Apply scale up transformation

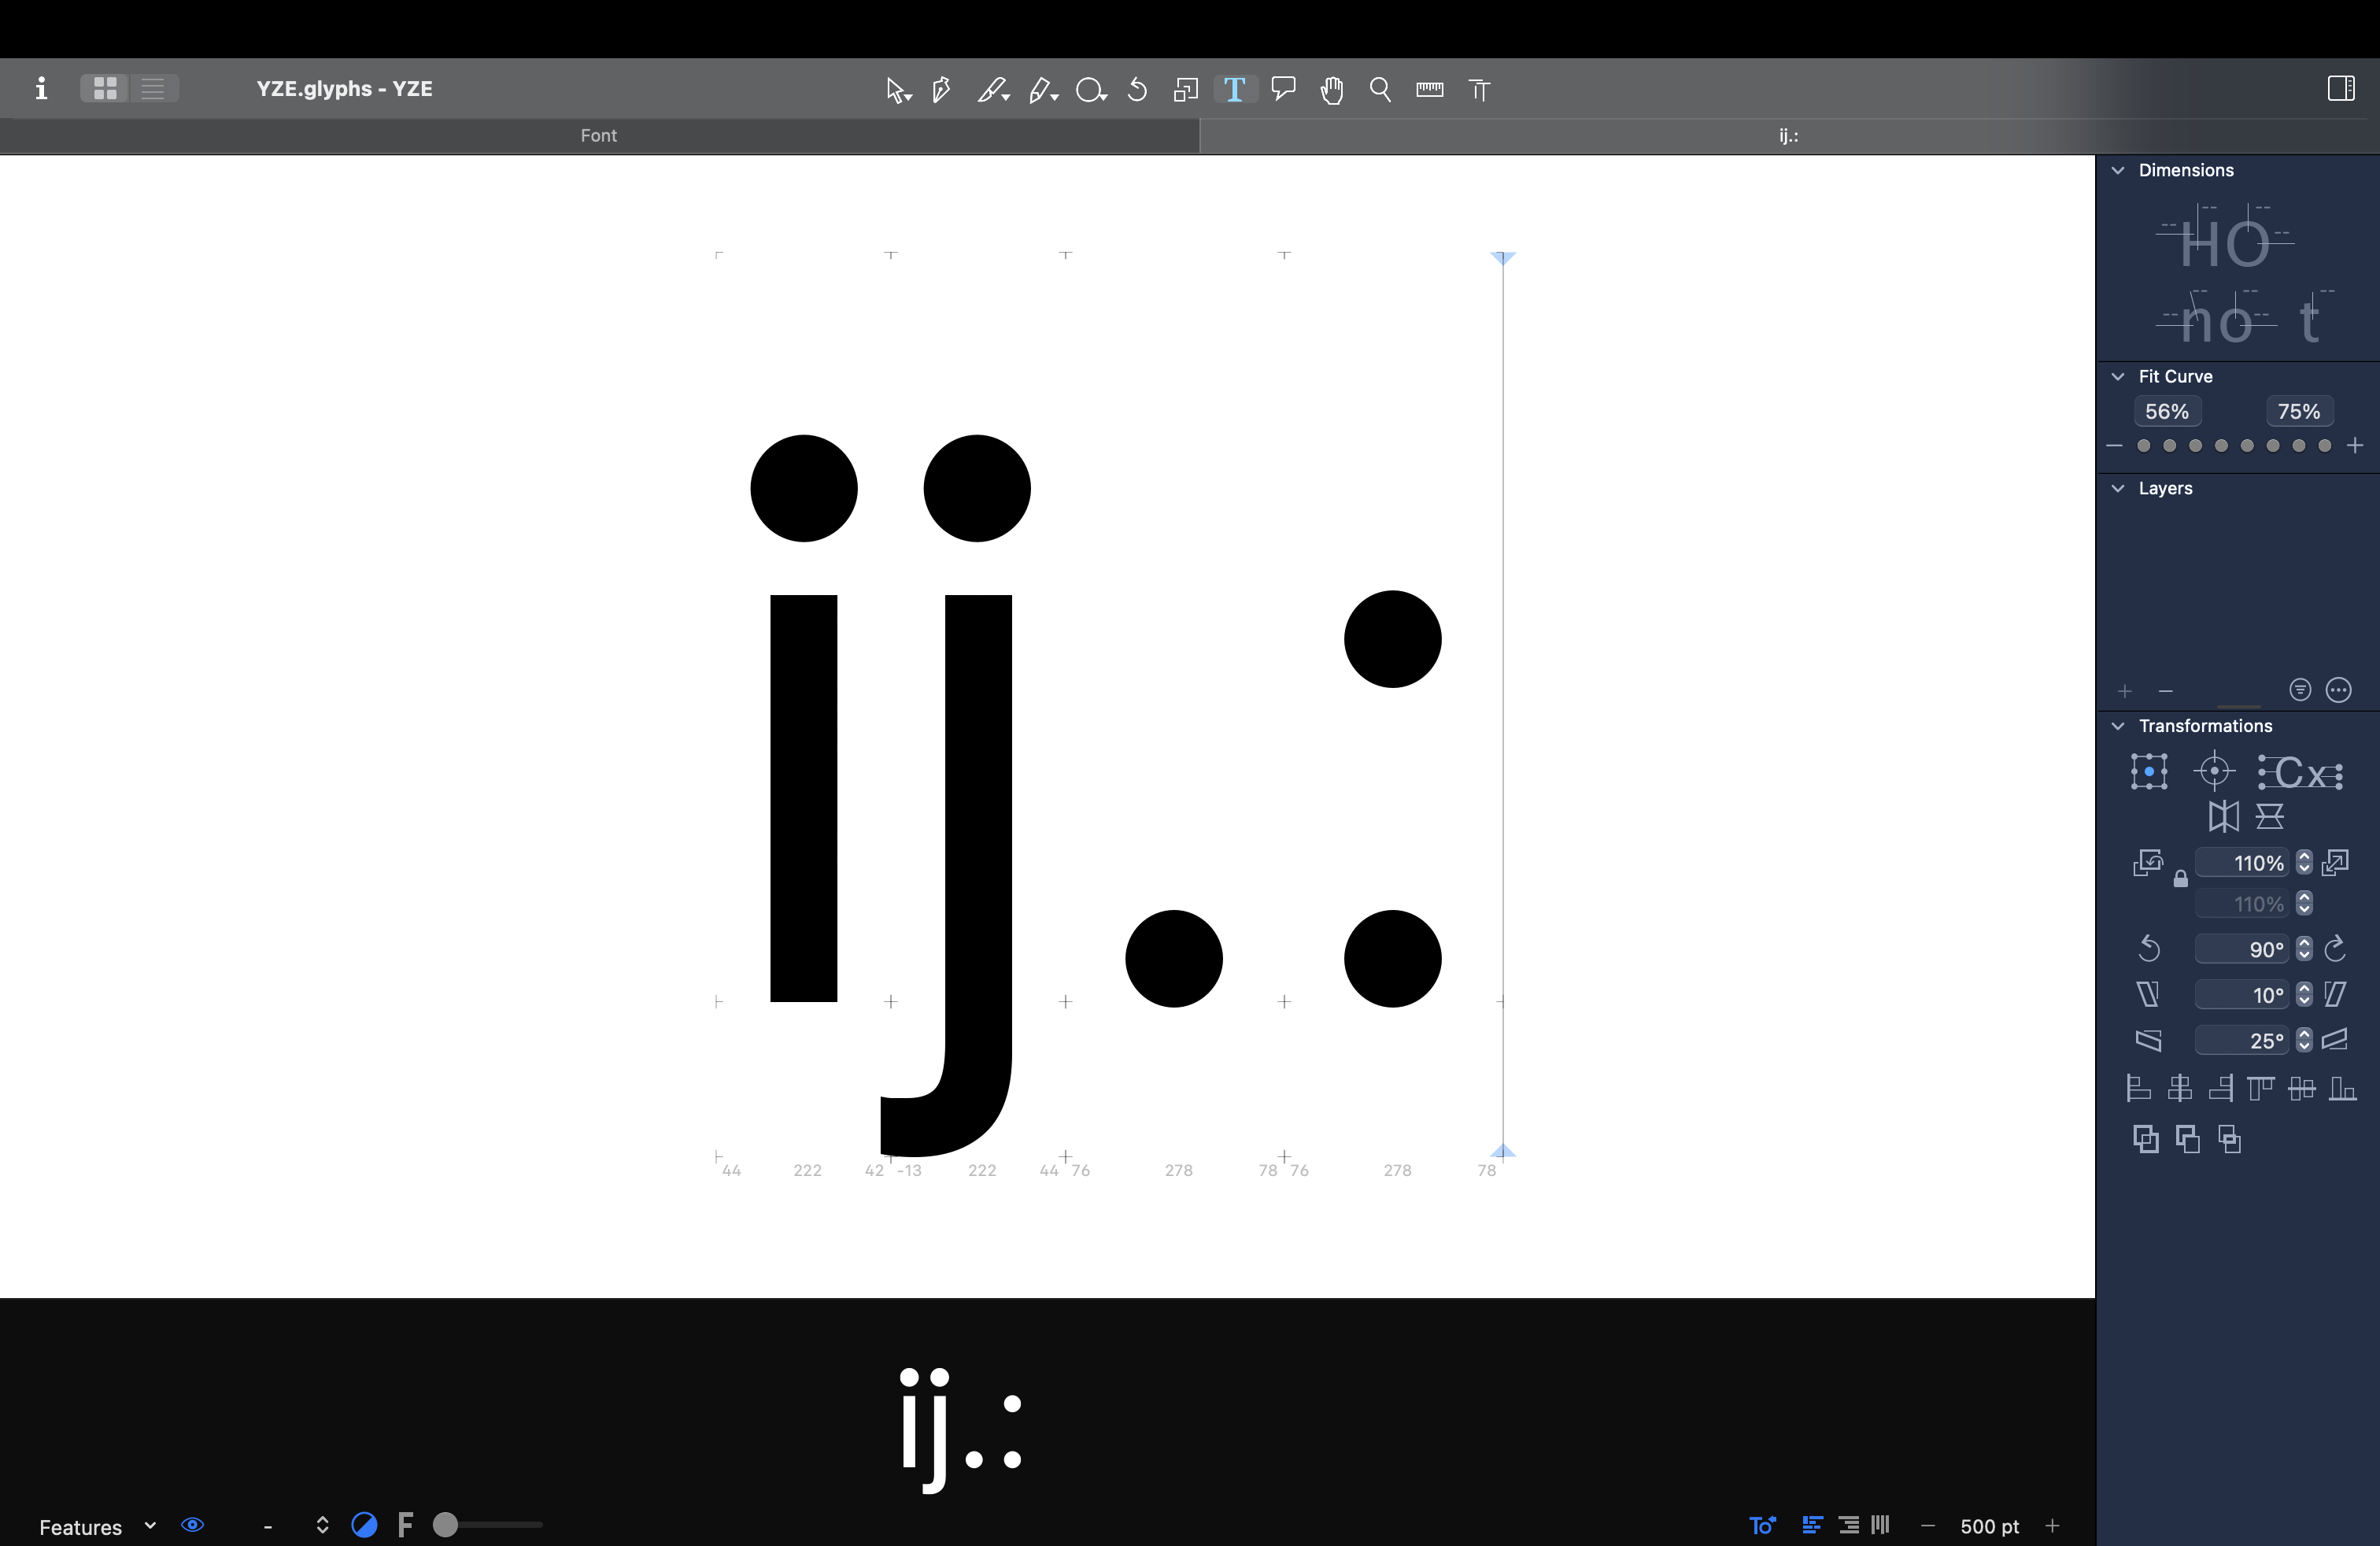point(2335,863)
